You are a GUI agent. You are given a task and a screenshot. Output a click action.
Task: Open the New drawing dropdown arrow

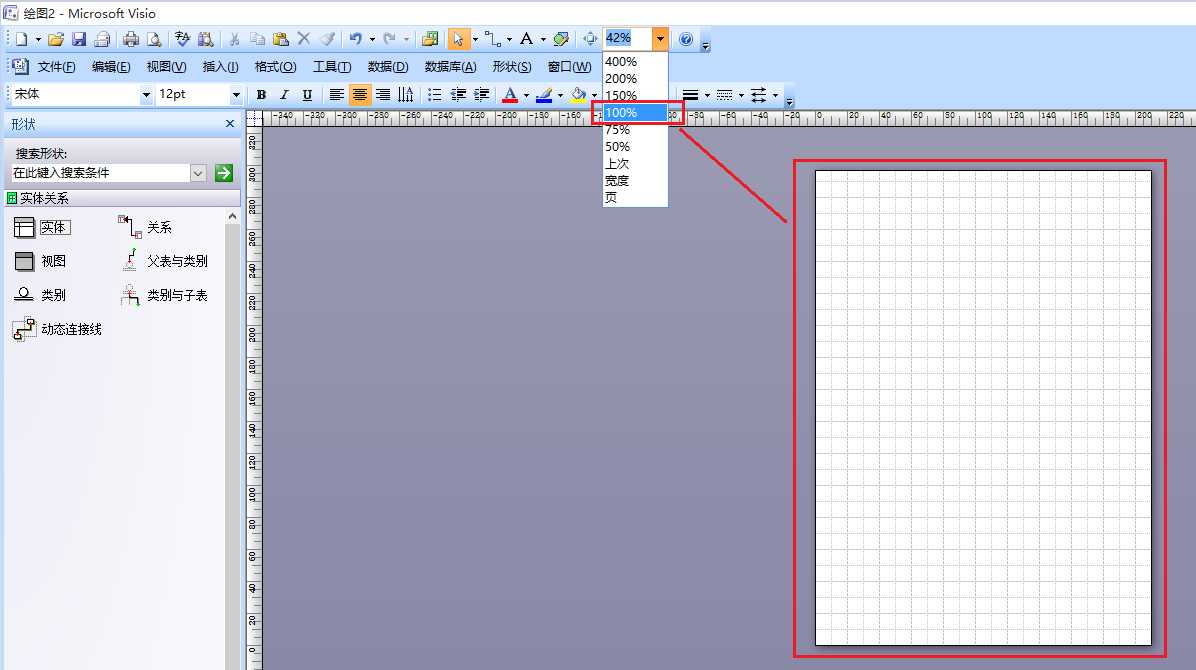click(x=38, y=39)
